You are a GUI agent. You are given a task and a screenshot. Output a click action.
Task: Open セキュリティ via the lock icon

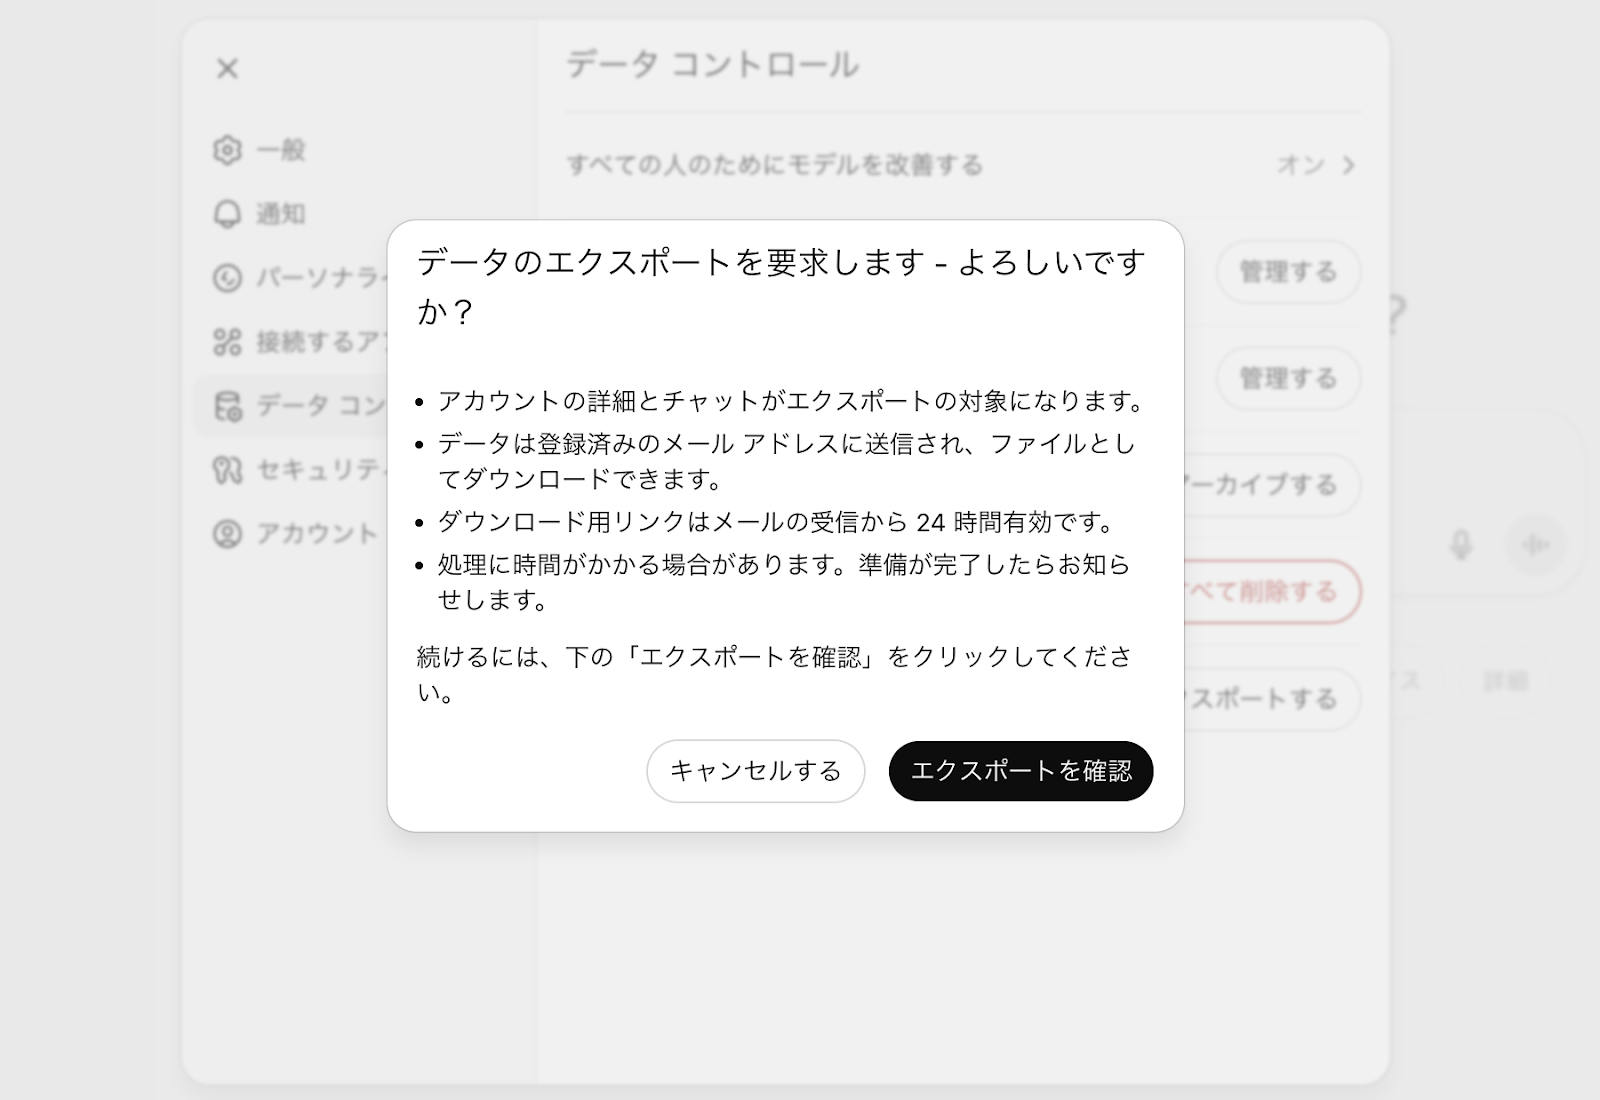pyautogui.click(x=228, y=470)
